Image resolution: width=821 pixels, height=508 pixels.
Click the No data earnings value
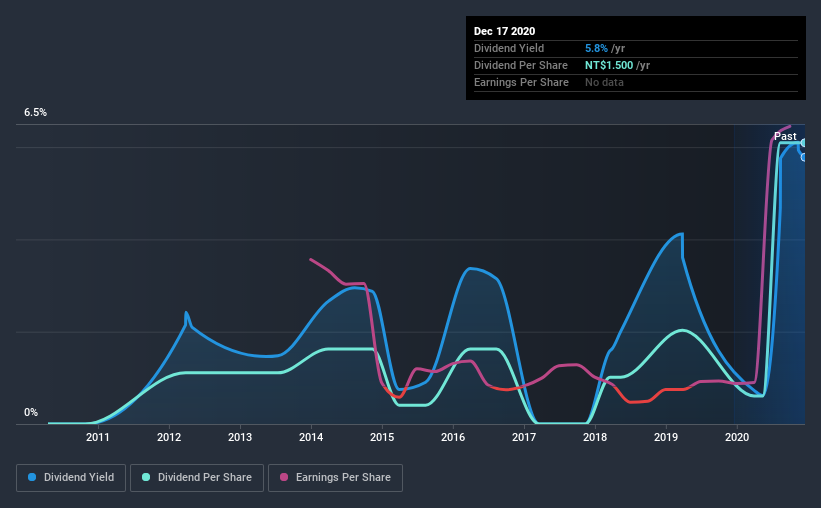pos(604,82)
